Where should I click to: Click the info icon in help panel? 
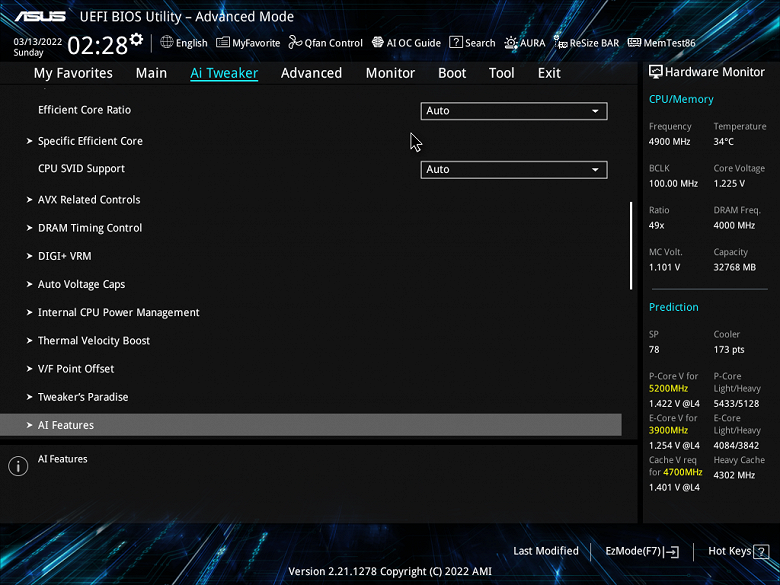coord(18,466)
